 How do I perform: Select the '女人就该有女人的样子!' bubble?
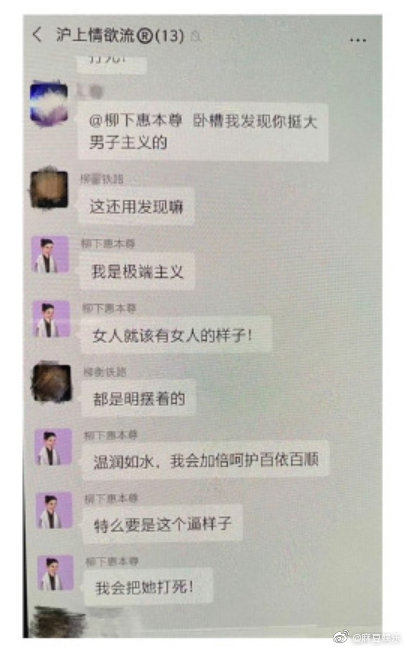(x=176, y=335)
